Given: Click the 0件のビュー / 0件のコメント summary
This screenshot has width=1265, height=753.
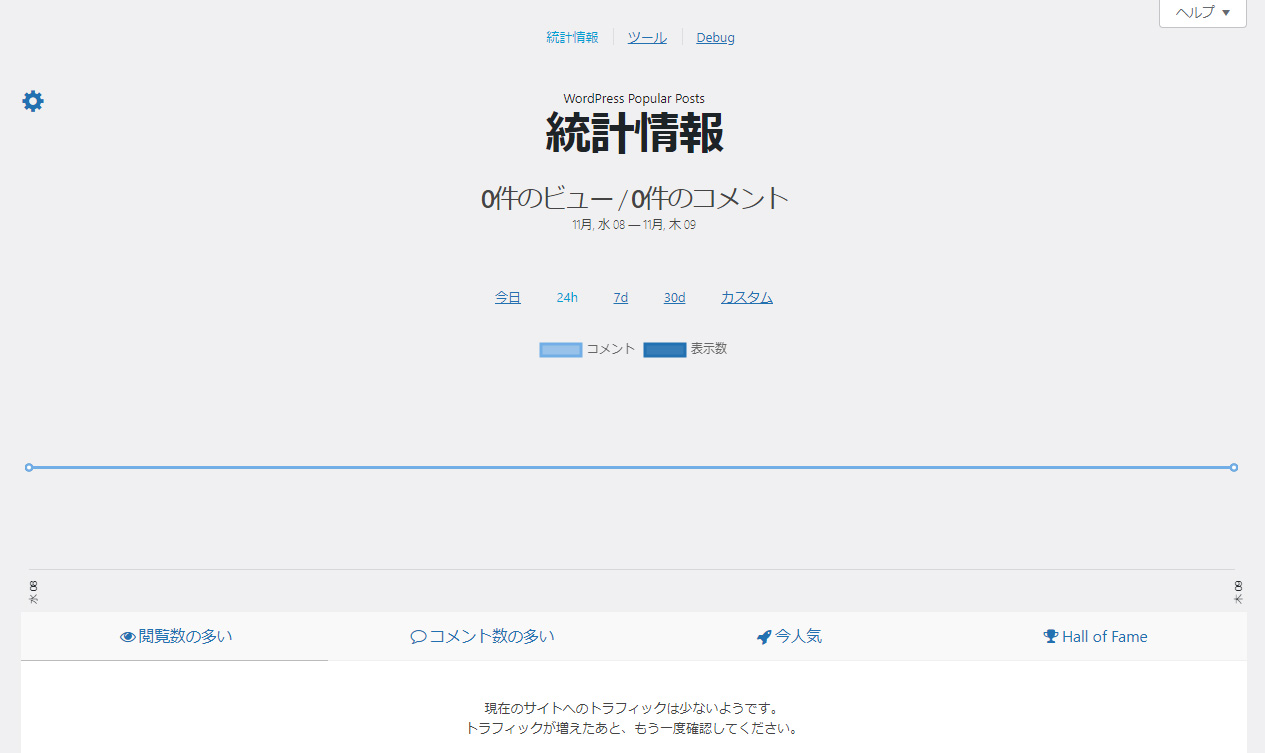Looking at the screenshot, I should (635, 198).
